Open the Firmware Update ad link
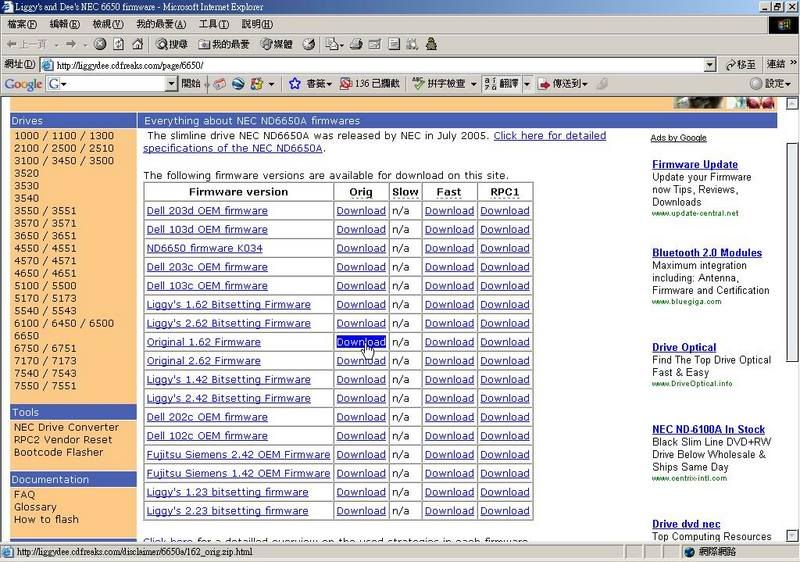 tap(695, 164)
